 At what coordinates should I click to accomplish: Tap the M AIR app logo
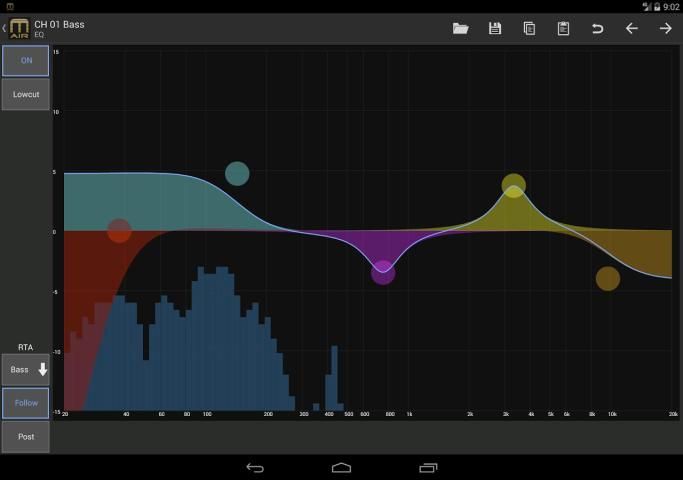tap(19, 28)
